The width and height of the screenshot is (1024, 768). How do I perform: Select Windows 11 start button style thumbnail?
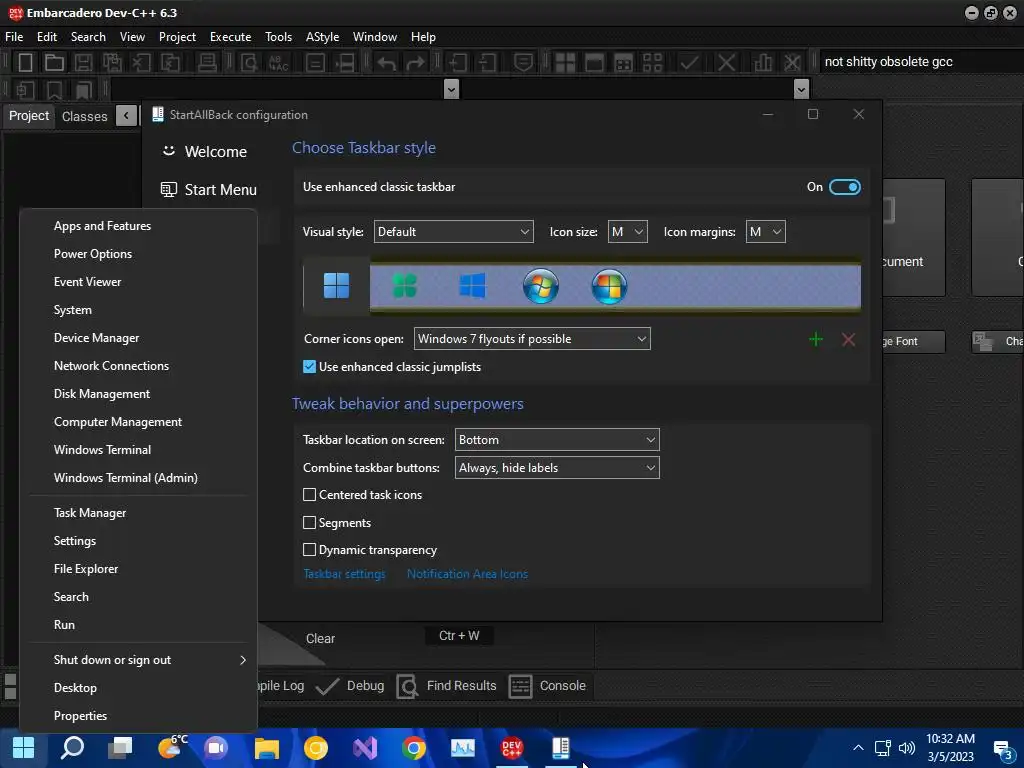click(x=336, y=285)
